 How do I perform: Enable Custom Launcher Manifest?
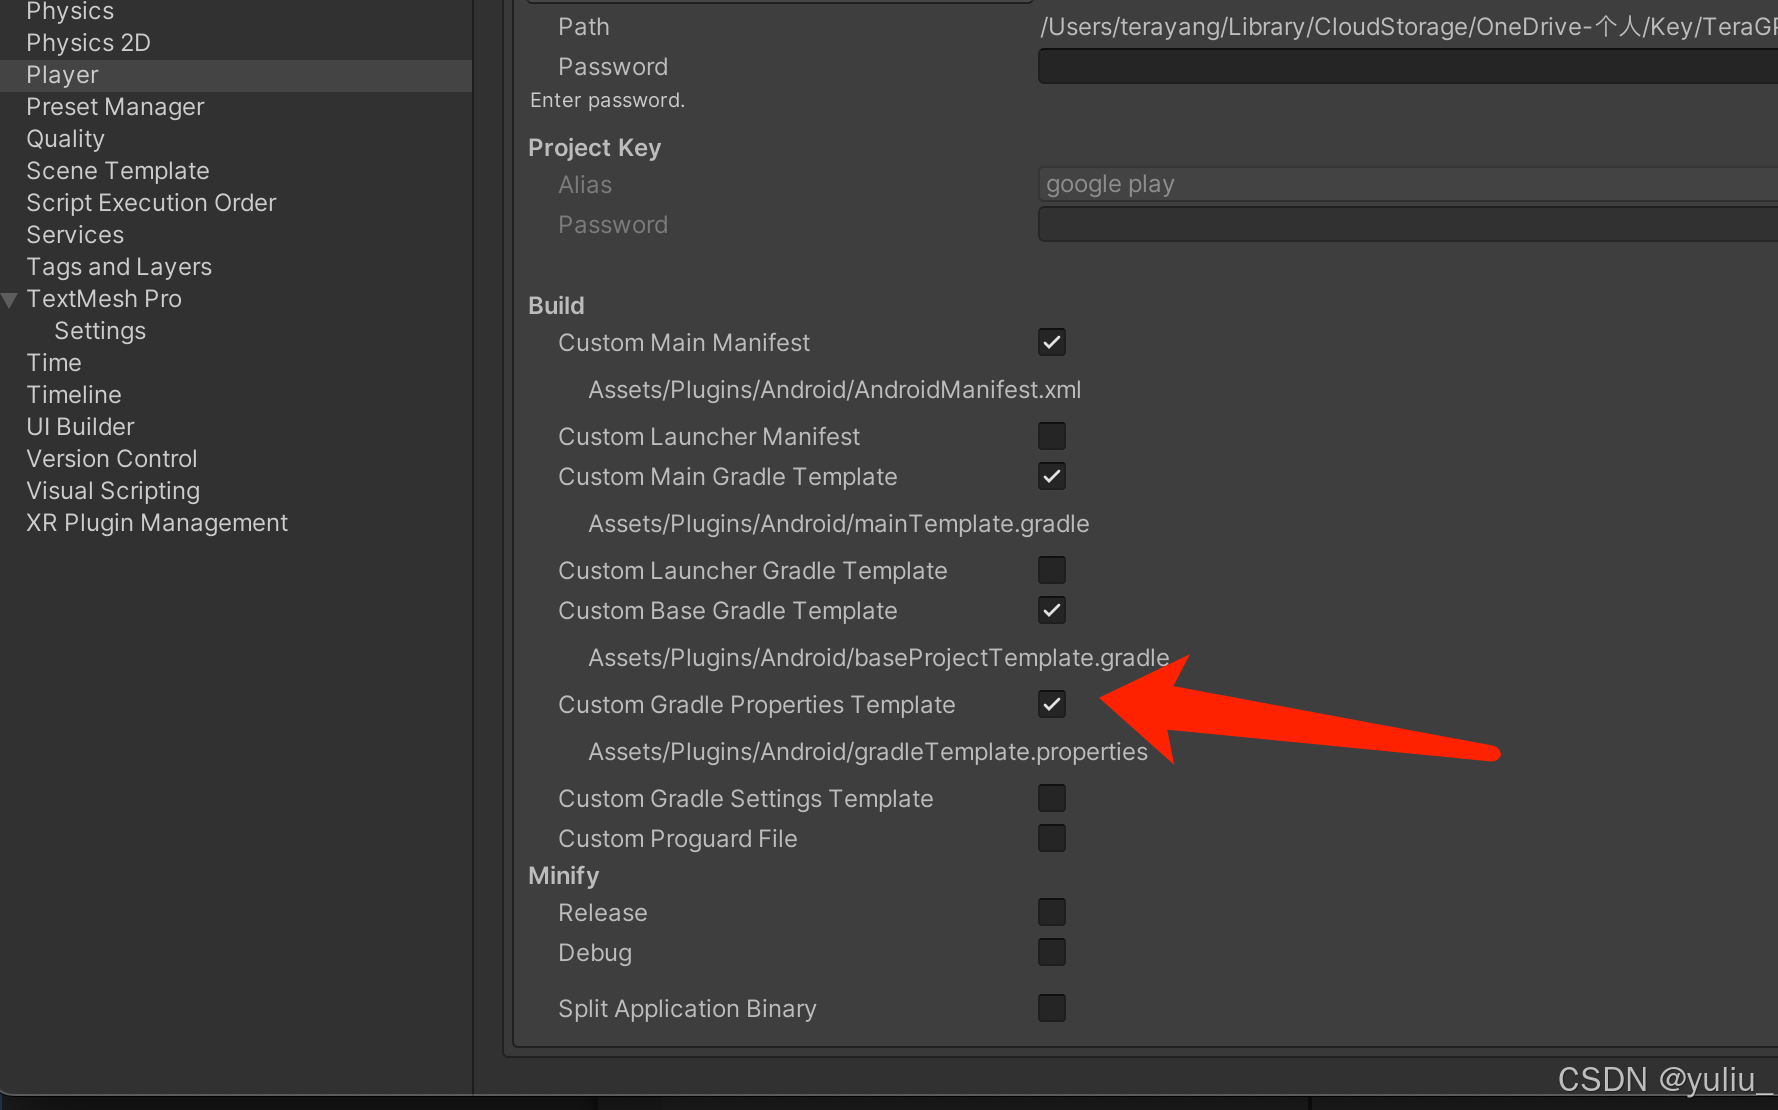pos(1051,435)
